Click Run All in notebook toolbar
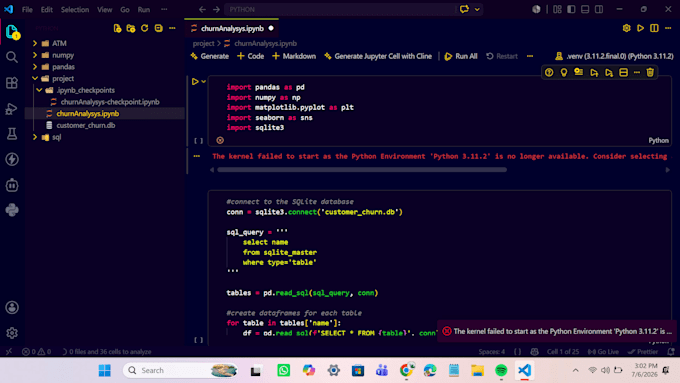 (x=461, y=56)
